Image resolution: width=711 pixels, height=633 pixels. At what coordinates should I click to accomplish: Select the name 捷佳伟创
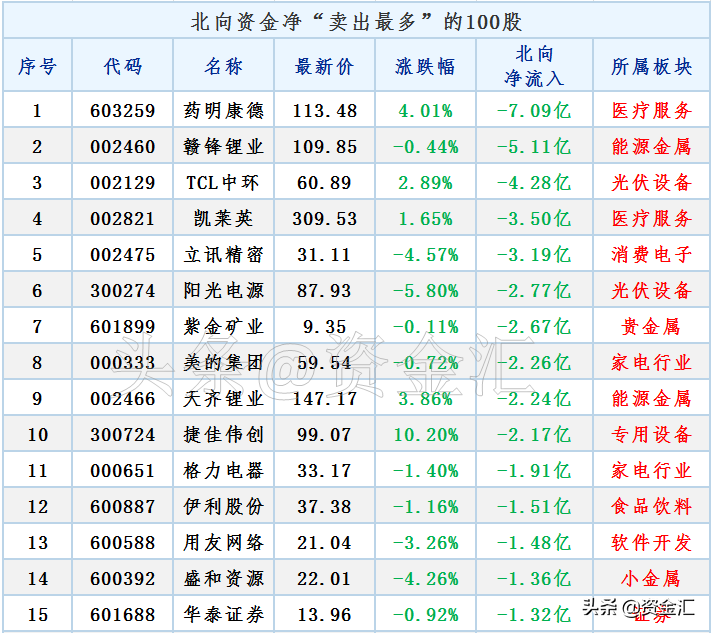224,435
